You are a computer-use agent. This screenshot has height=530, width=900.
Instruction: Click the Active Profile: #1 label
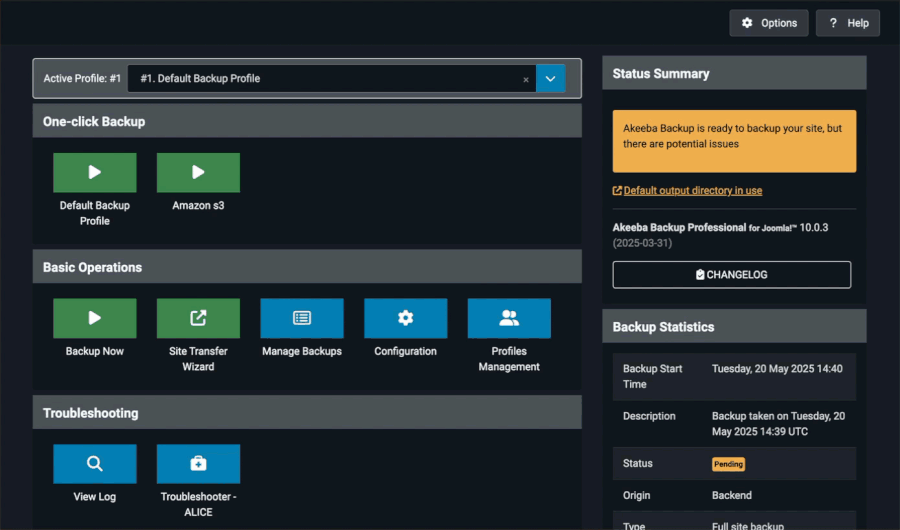tap(82, 79)
